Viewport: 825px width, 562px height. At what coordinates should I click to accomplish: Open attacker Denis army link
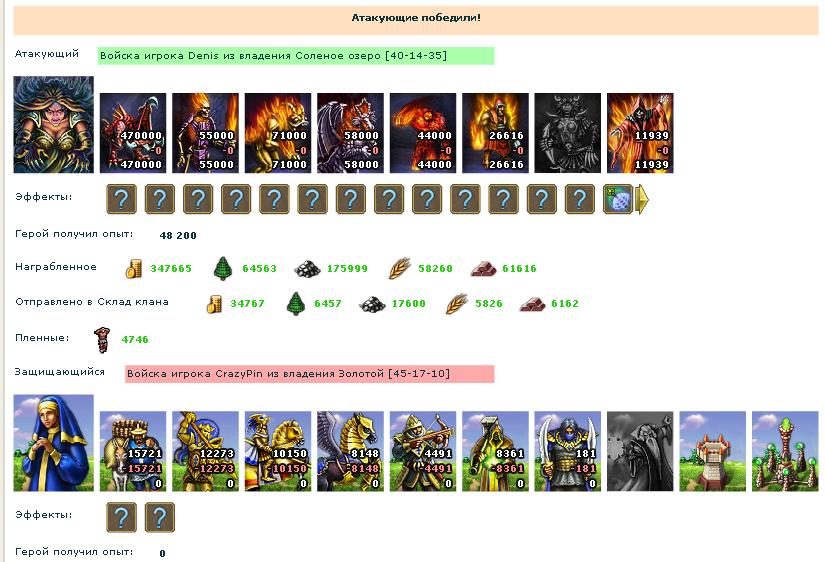pyautogui.click(x=274, y=56)
